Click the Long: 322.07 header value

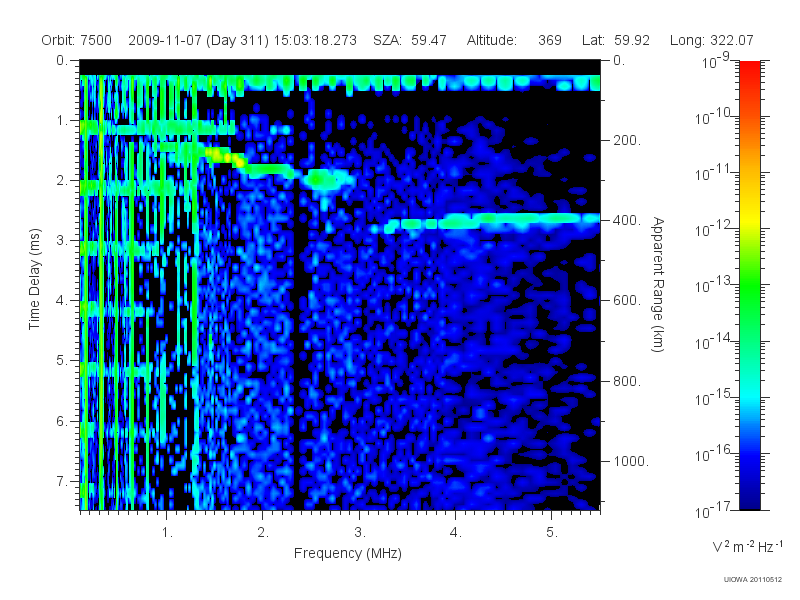[711, 40]
